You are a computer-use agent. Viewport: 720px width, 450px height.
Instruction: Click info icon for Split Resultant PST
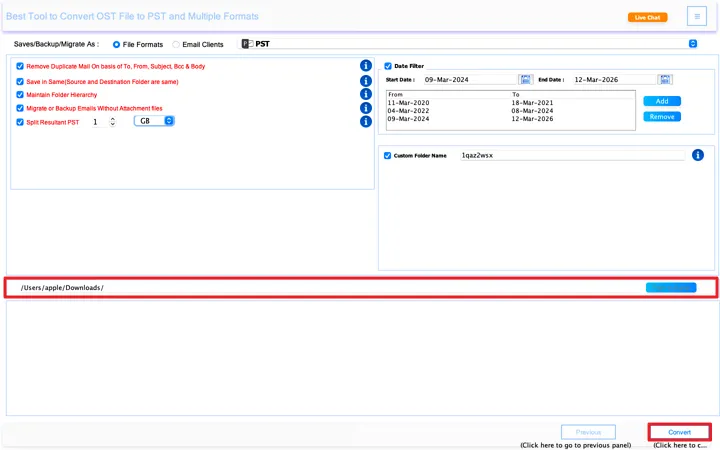click(x=366, y=122)
